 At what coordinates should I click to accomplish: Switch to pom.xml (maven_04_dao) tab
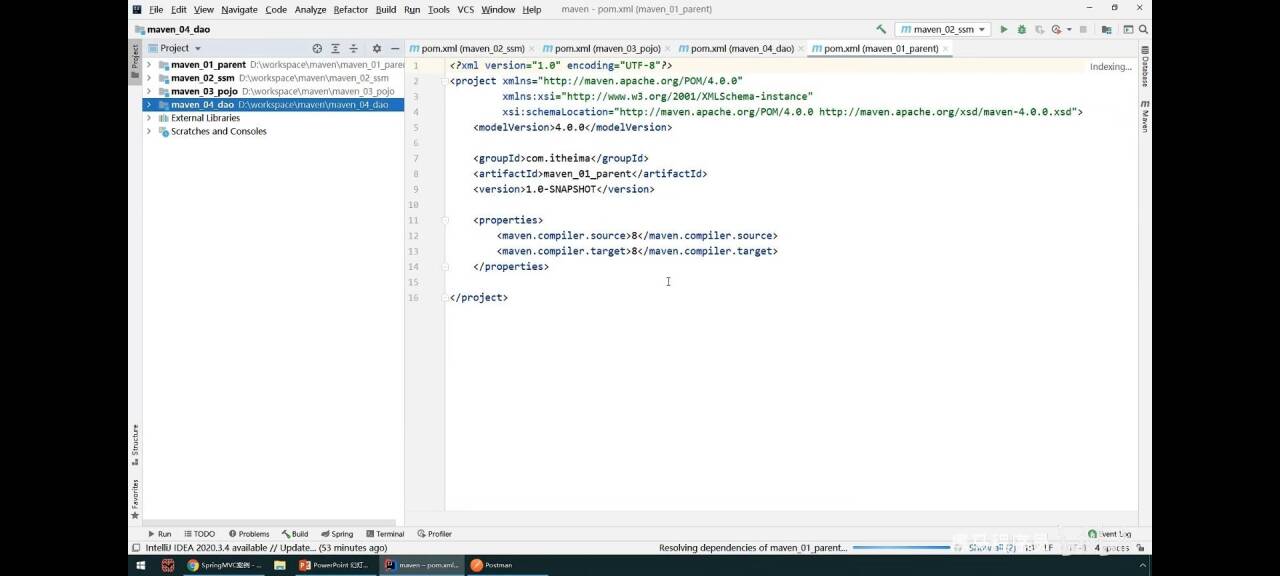[742, 48]
